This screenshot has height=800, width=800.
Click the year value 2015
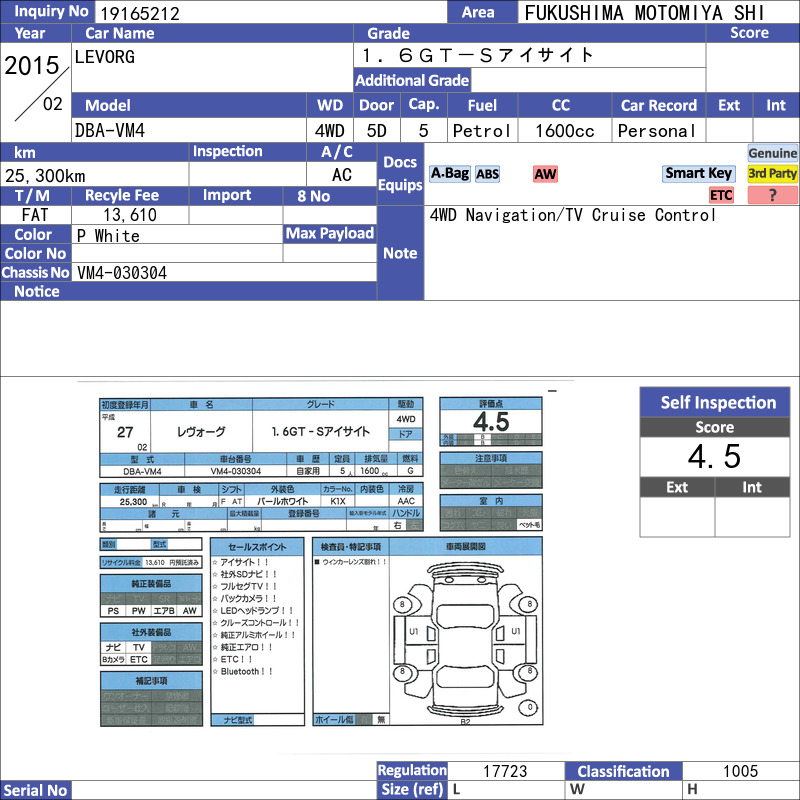pyautogui.click(x=32, y=65)
